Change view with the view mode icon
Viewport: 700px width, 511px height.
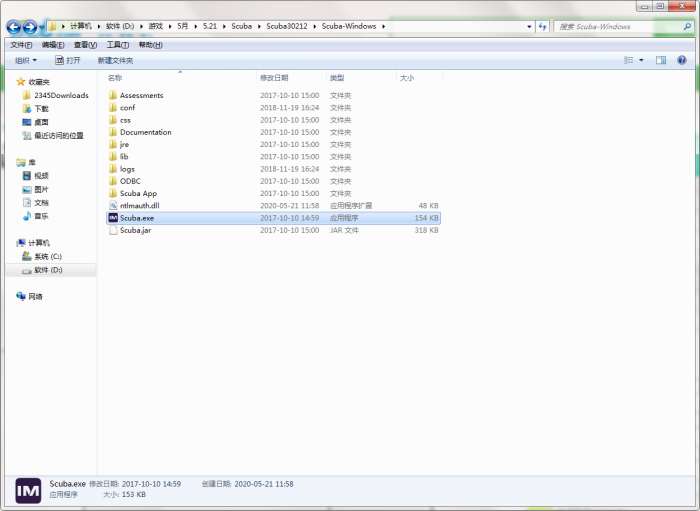pyautogui.click(x=629, y=60)
